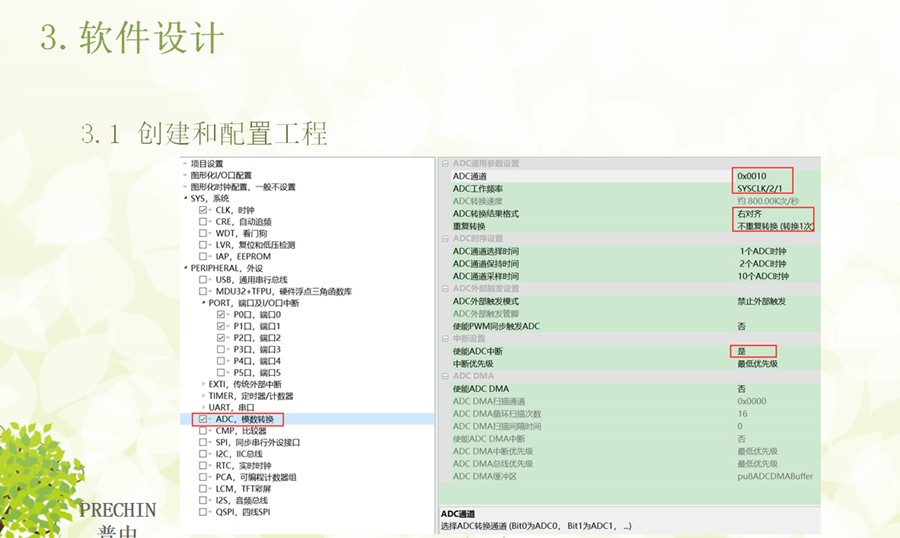Check the IAP EEPROM box

click(x=203, y=257)
